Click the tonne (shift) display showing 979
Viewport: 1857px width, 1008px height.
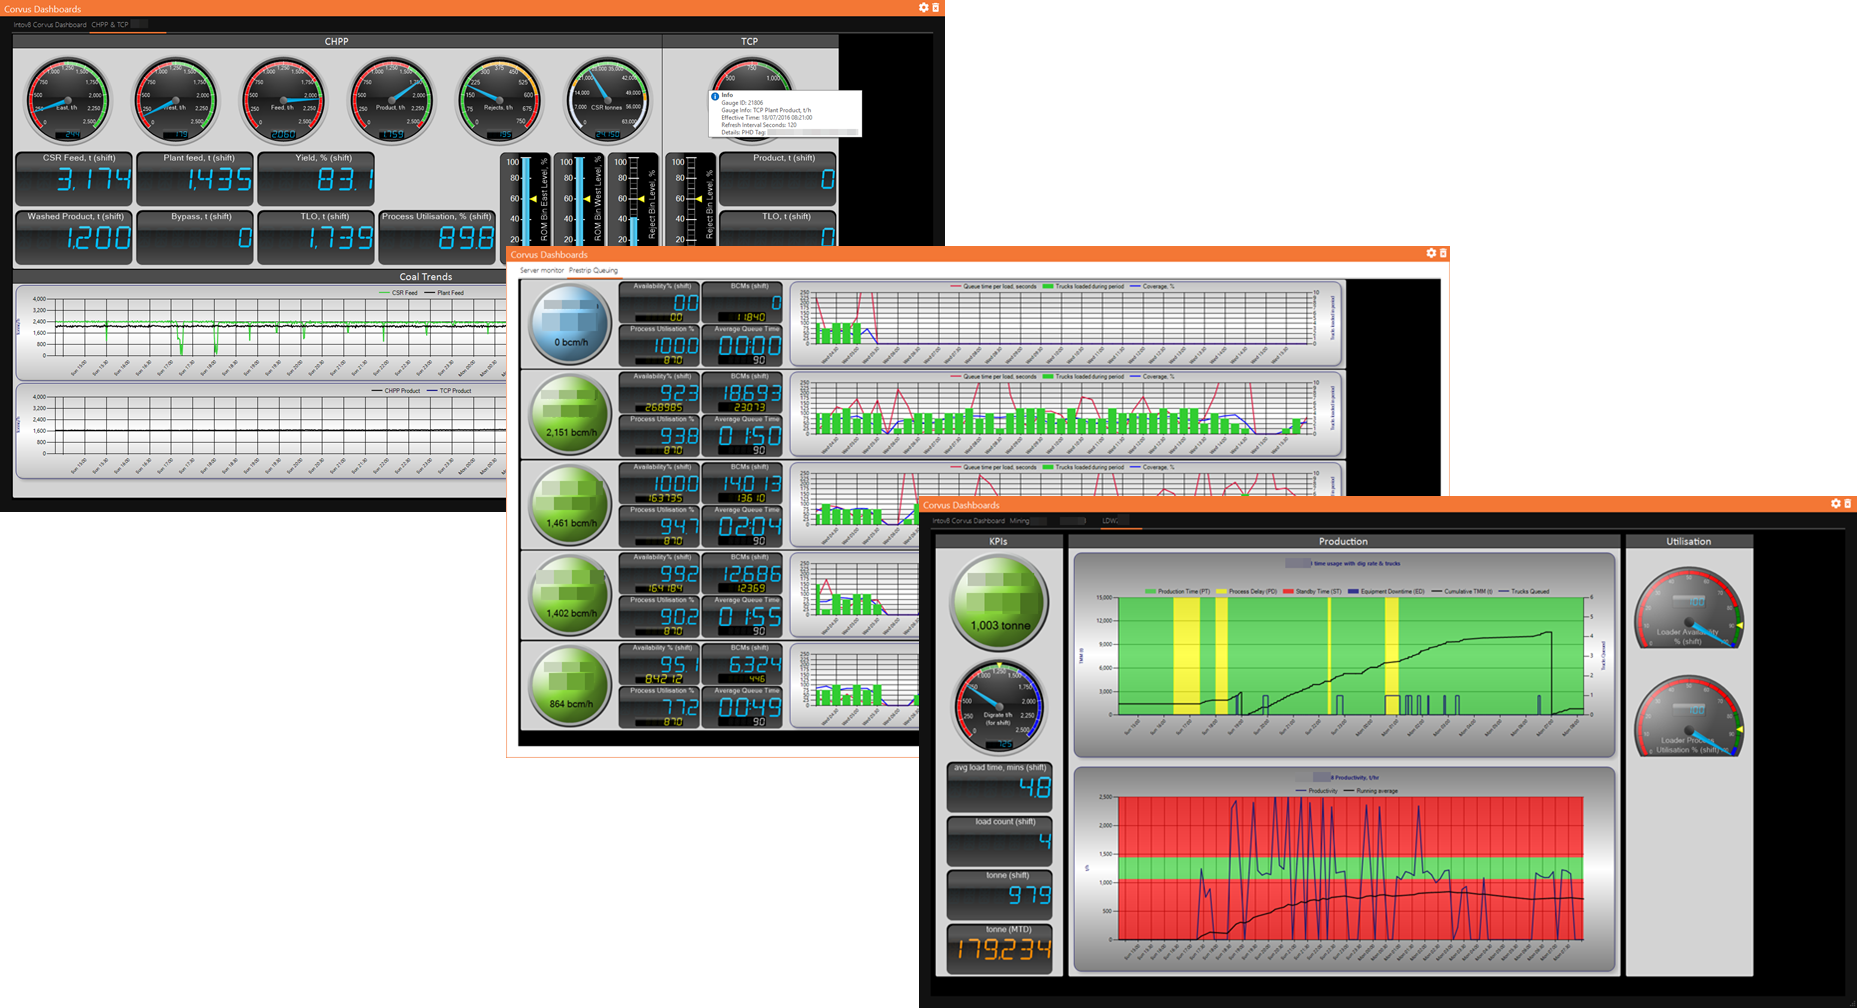click(x=999, y=895)
